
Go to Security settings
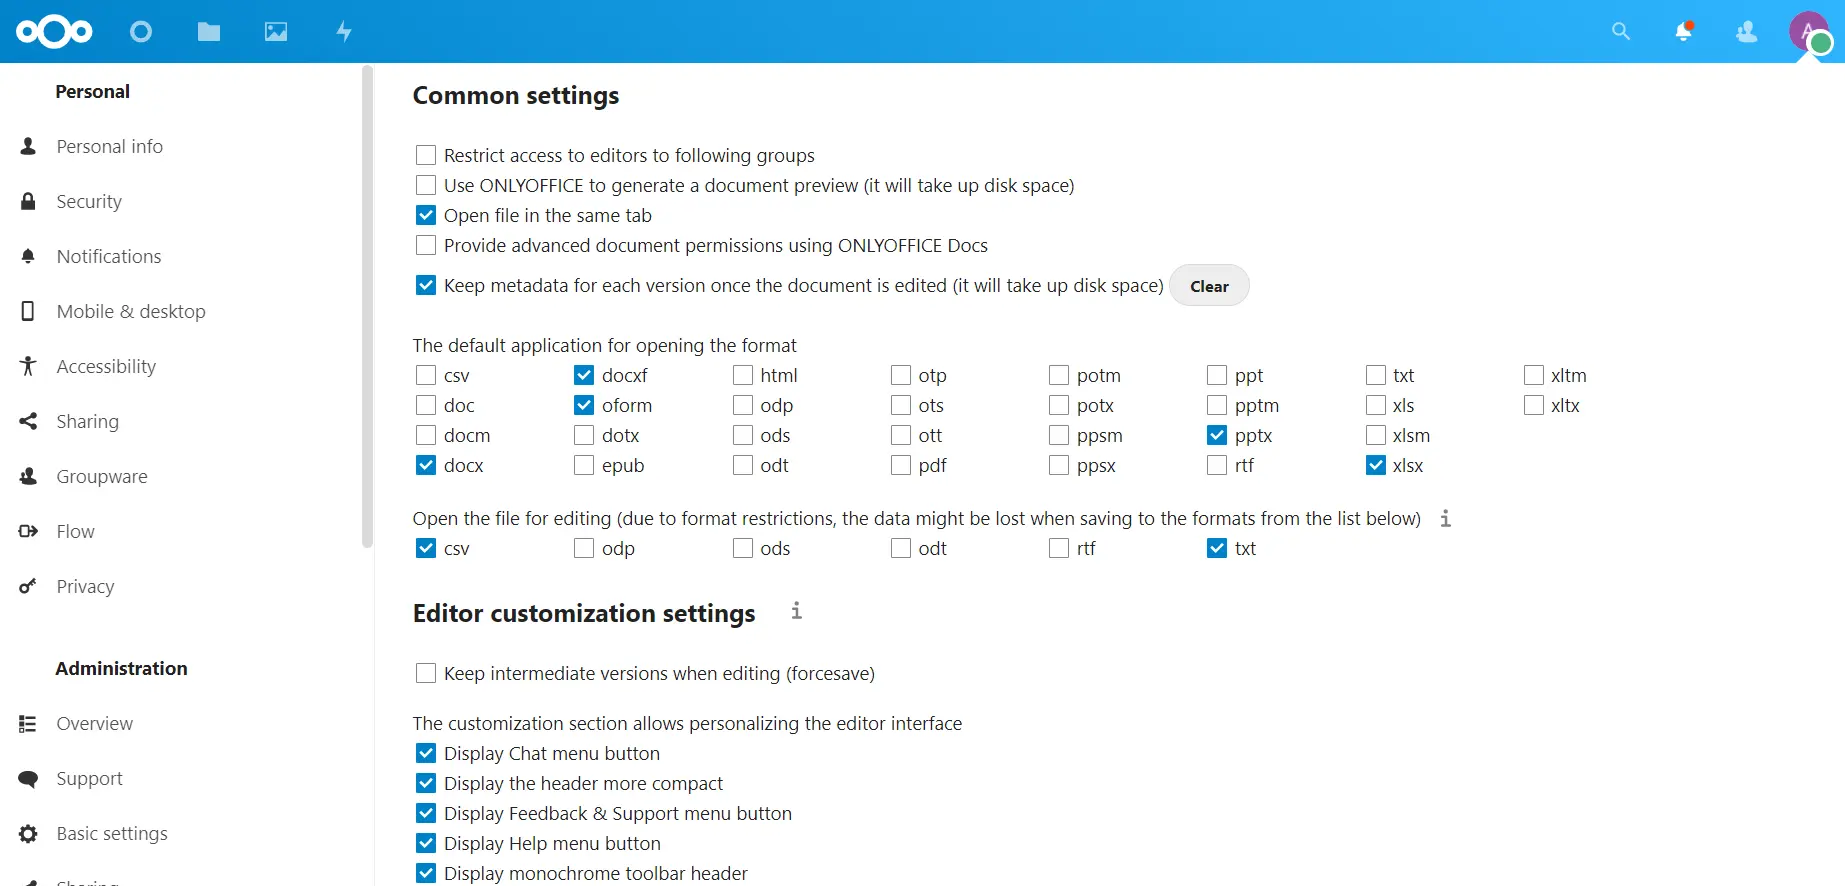point(89,201)
